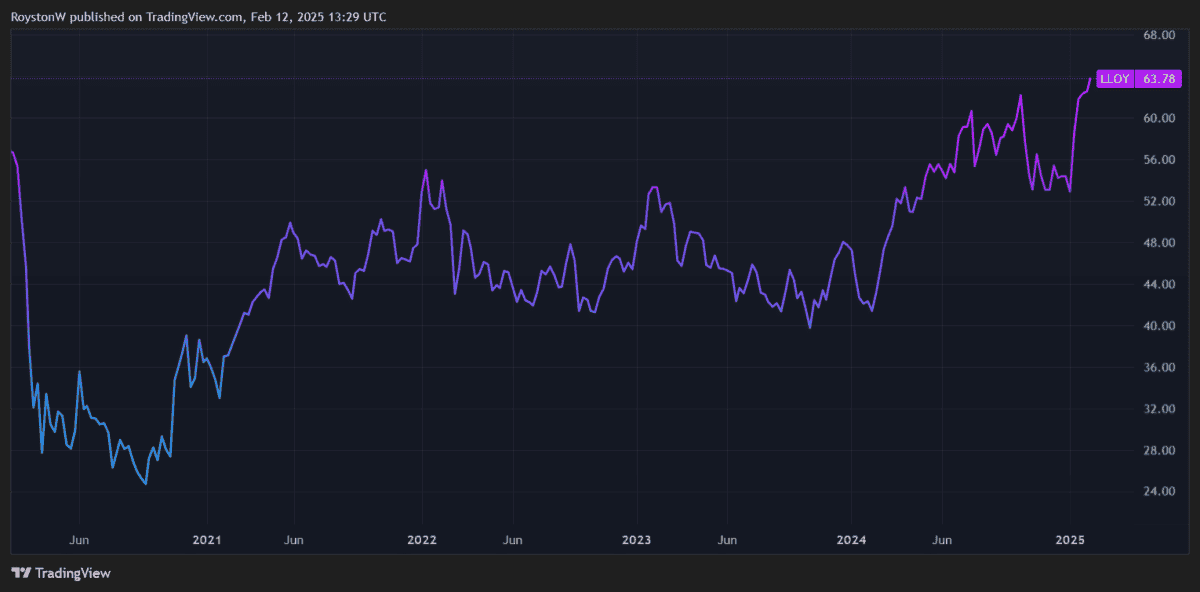
Task: Select the 2022 label on time axis
Action: (x=421, y=540)
